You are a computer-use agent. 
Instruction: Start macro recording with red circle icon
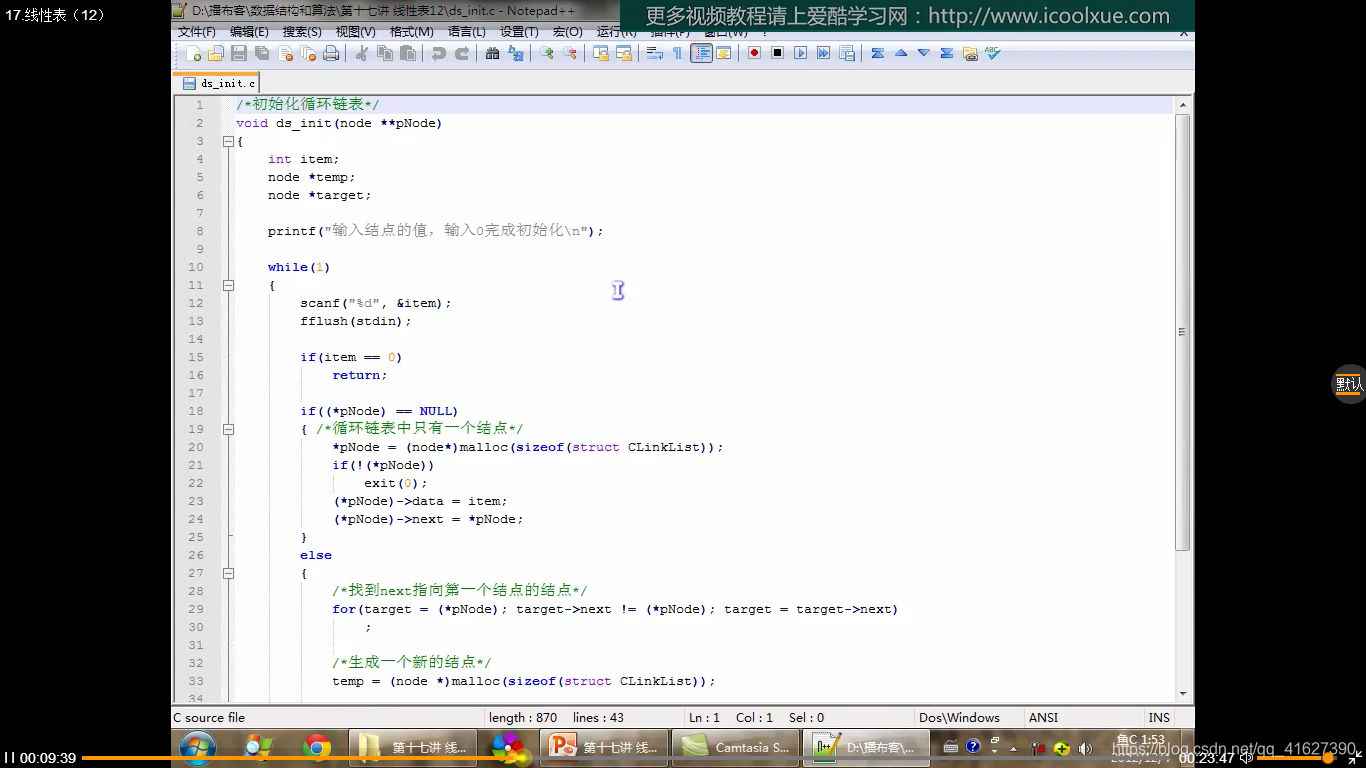[754, 53]
